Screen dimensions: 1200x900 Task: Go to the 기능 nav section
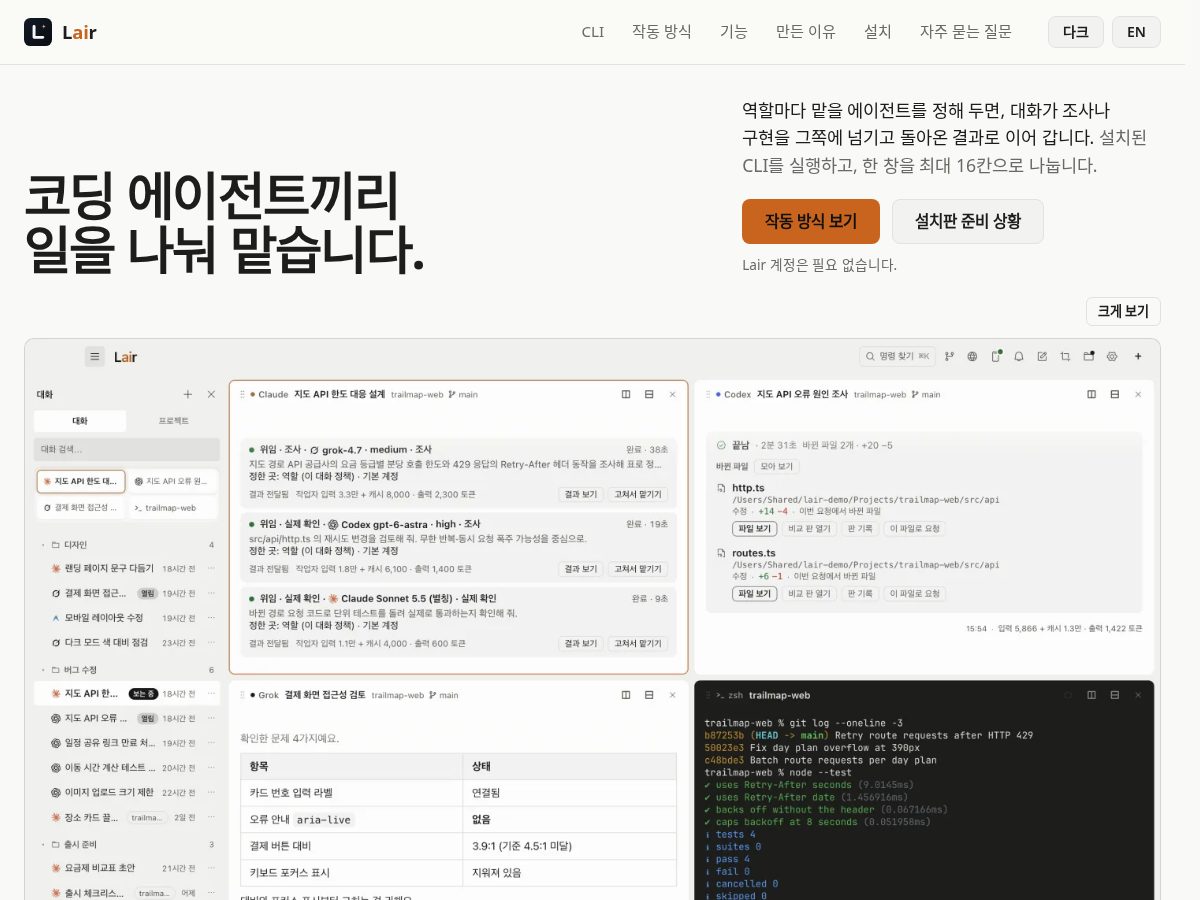[733, 32]
